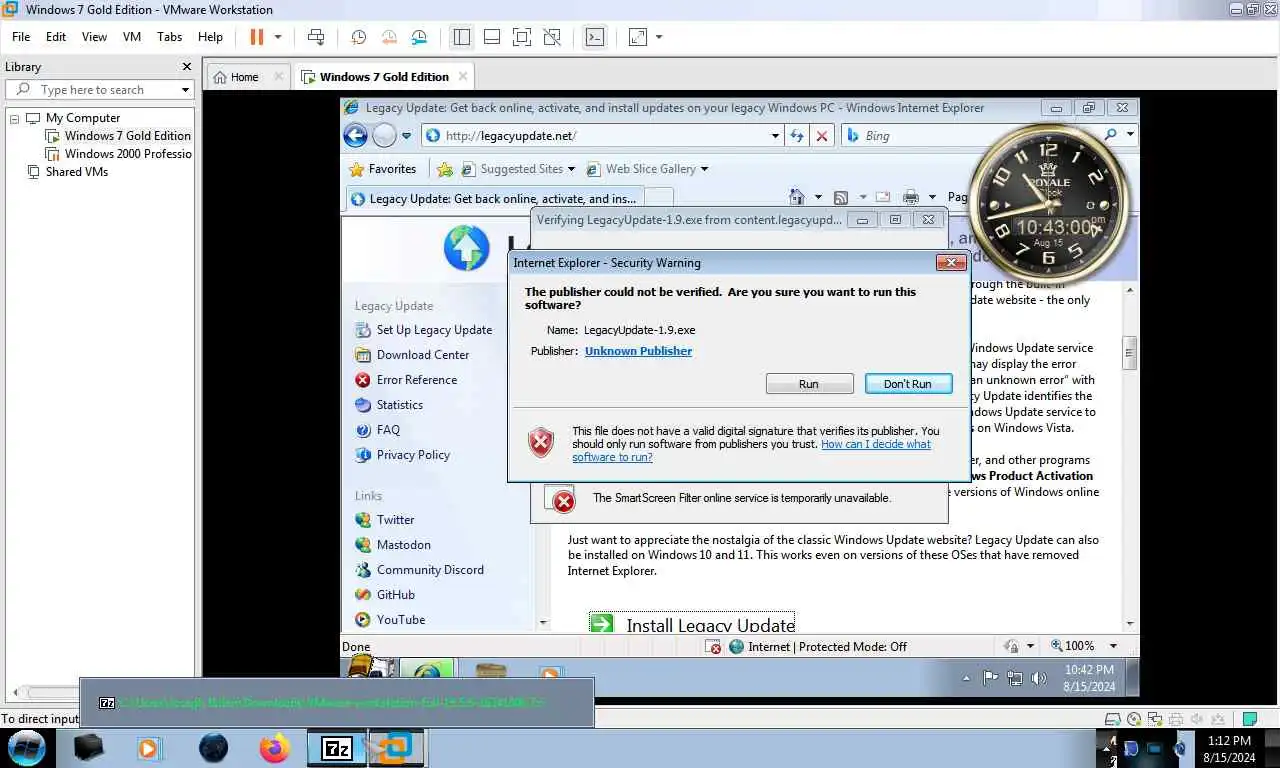Screen dimensions: 1280x768
Task: Click the stretch guest display icon
Action: (637, 37)
